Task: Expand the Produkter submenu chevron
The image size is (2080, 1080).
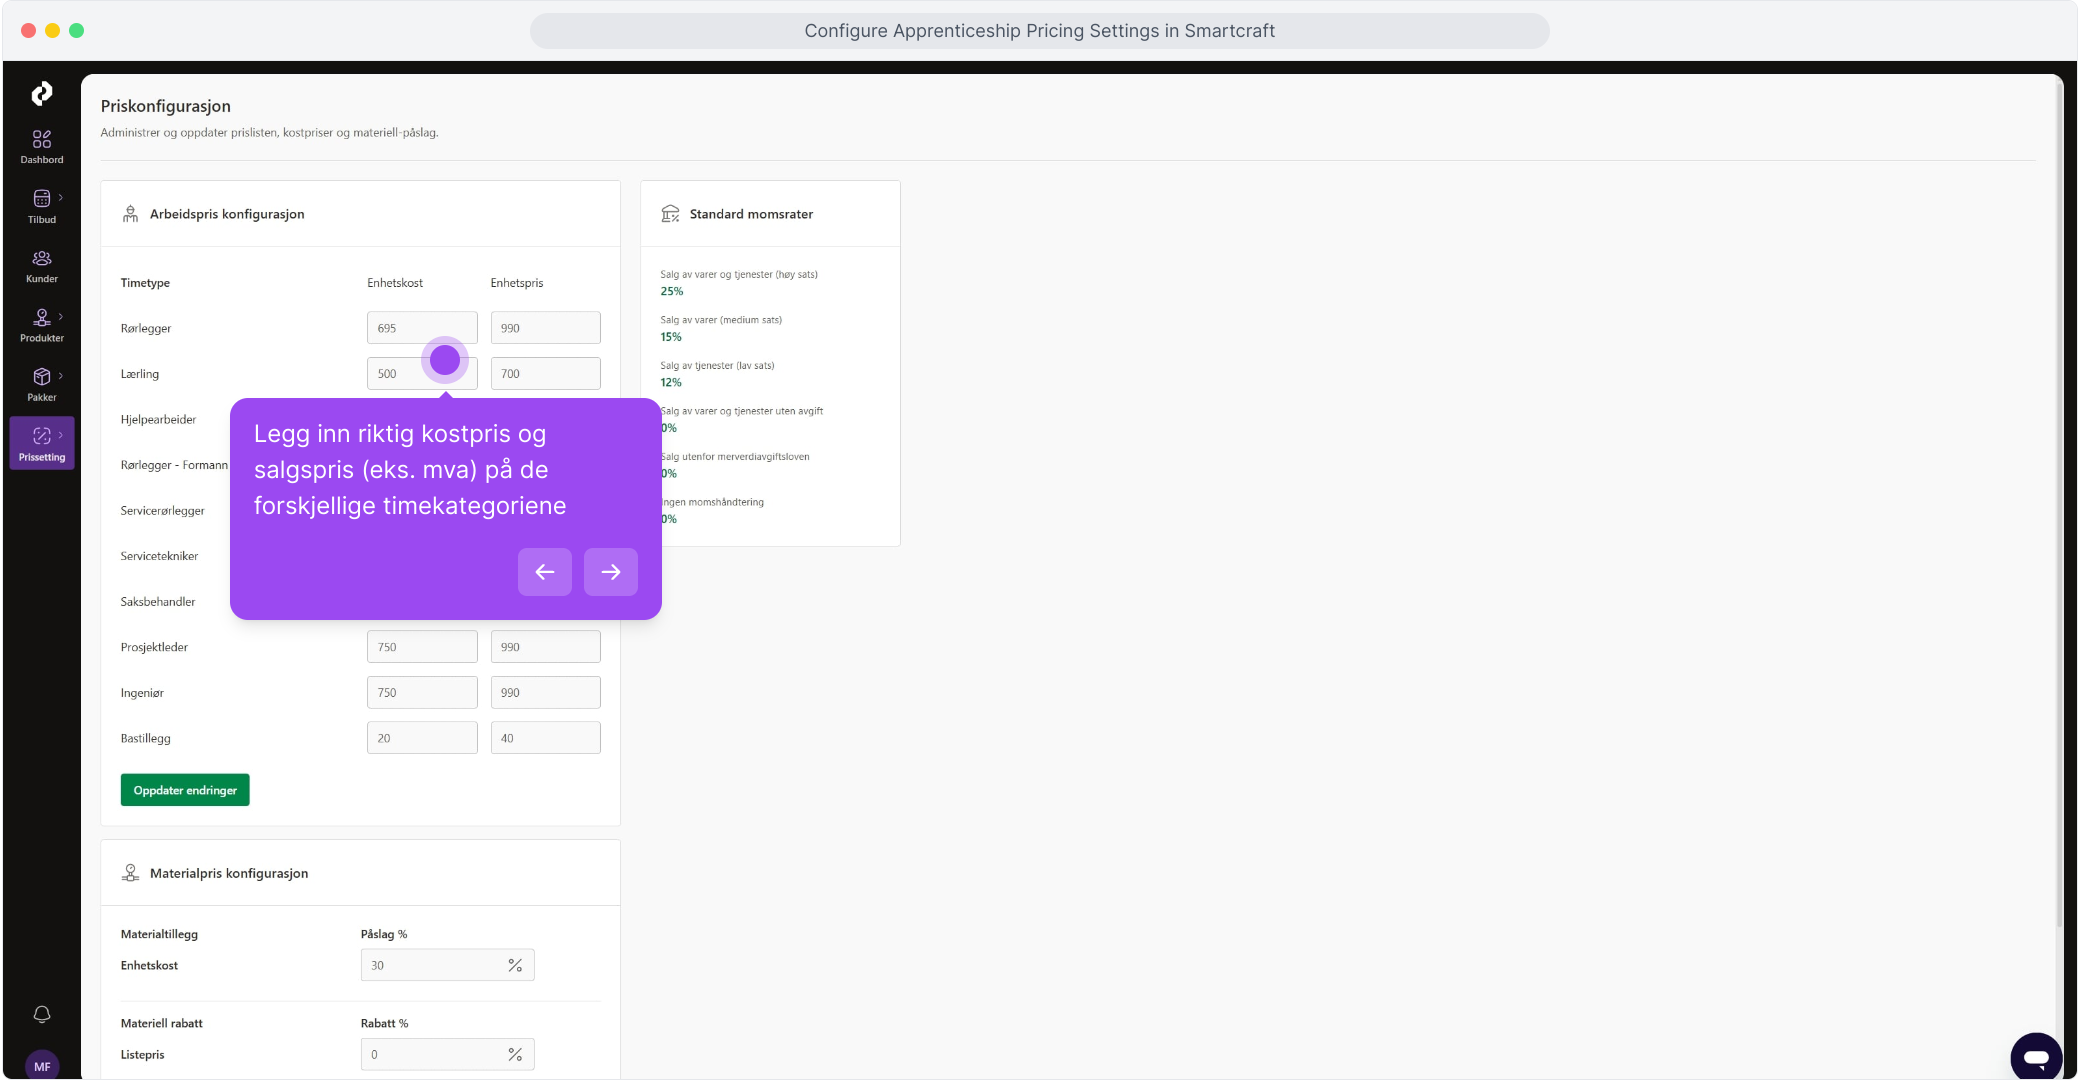Action: [61, 316]
